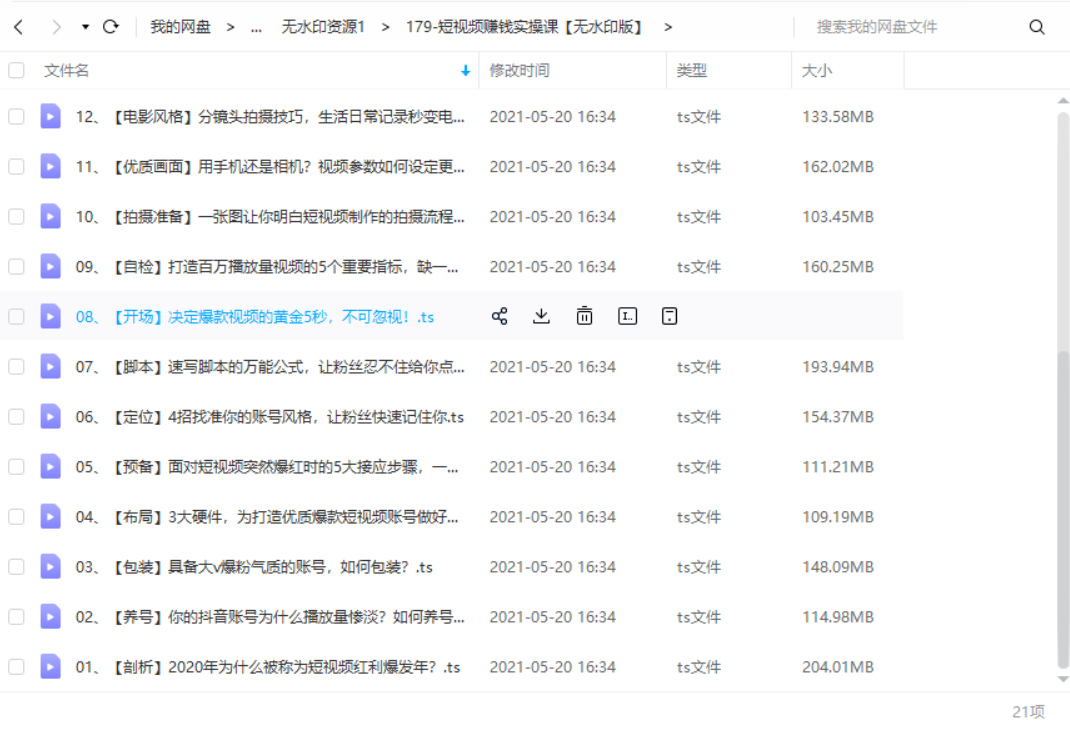Open file name 08、【开场】决定爆款视频的黄金5秒
The image size is (1070, 733).
click(255, 317)
